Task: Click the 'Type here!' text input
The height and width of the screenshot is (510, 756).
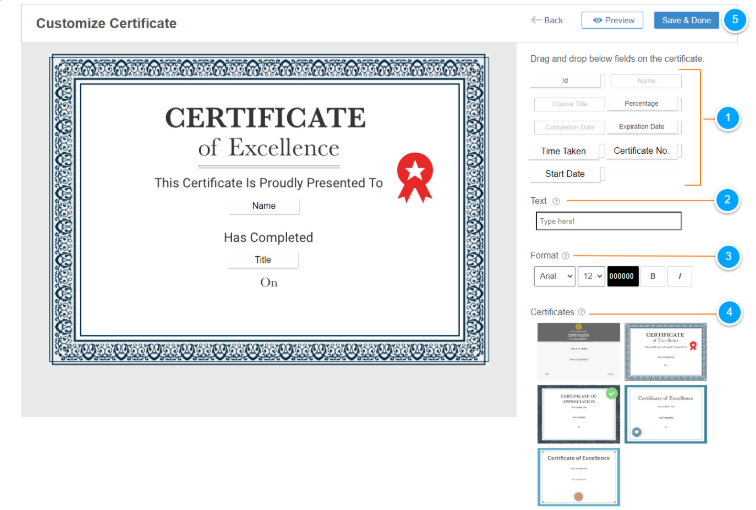Action: coord(607,221)
